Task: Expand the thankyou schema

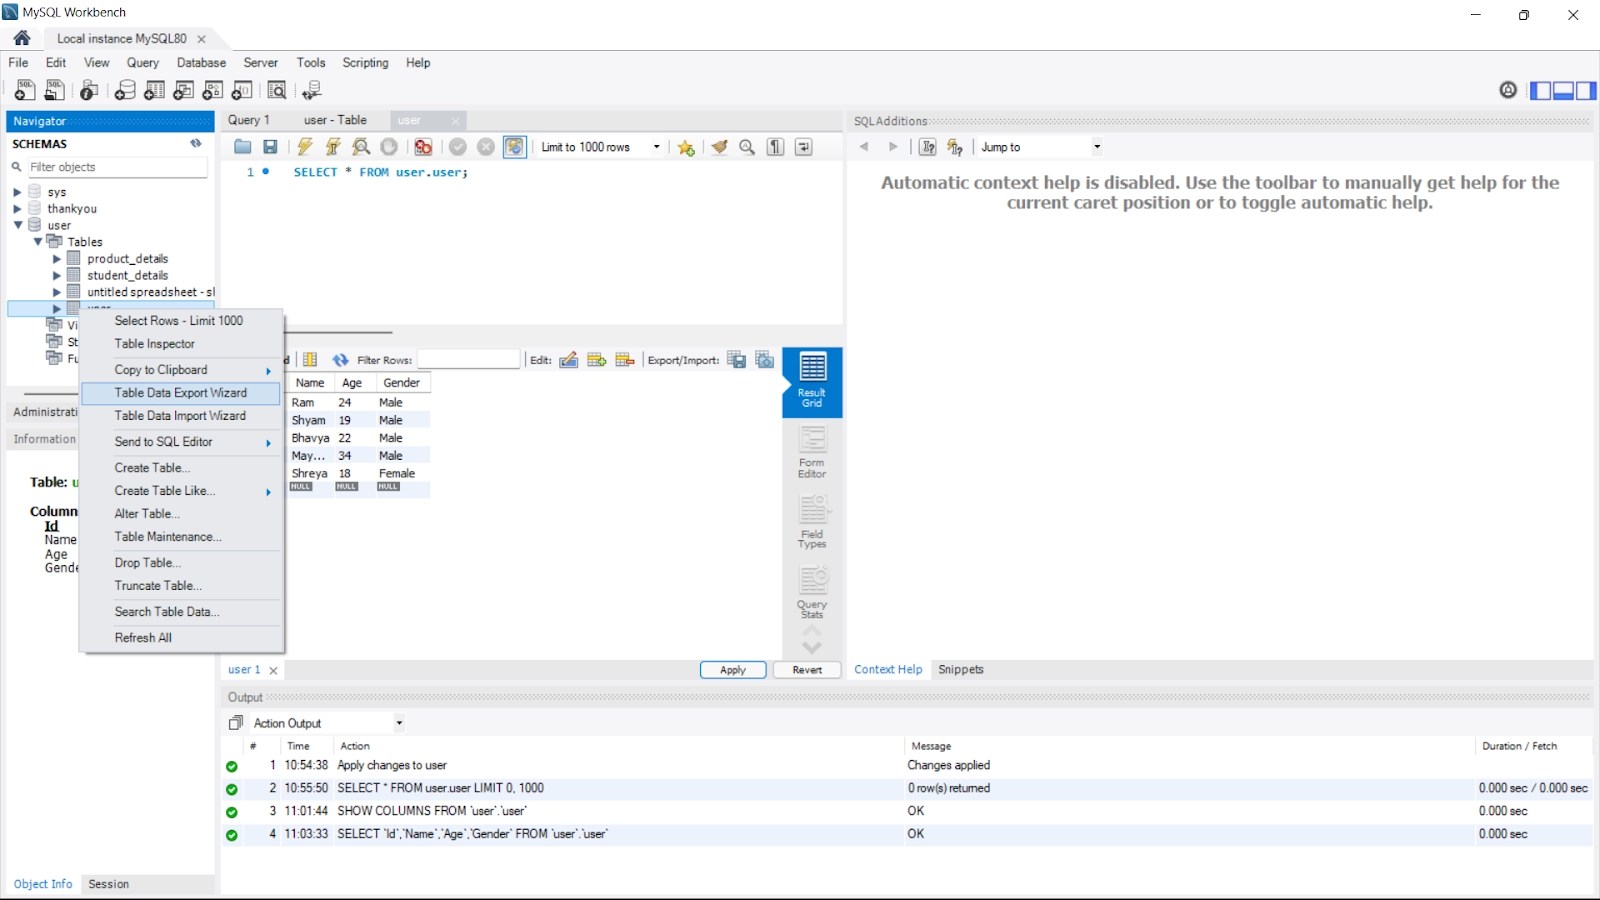Action: pyautogui.click(x=16, y=209)
